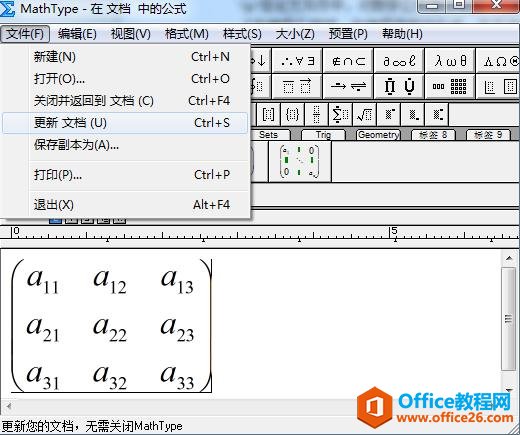
Task: Insert summation template
Action: 340,115
